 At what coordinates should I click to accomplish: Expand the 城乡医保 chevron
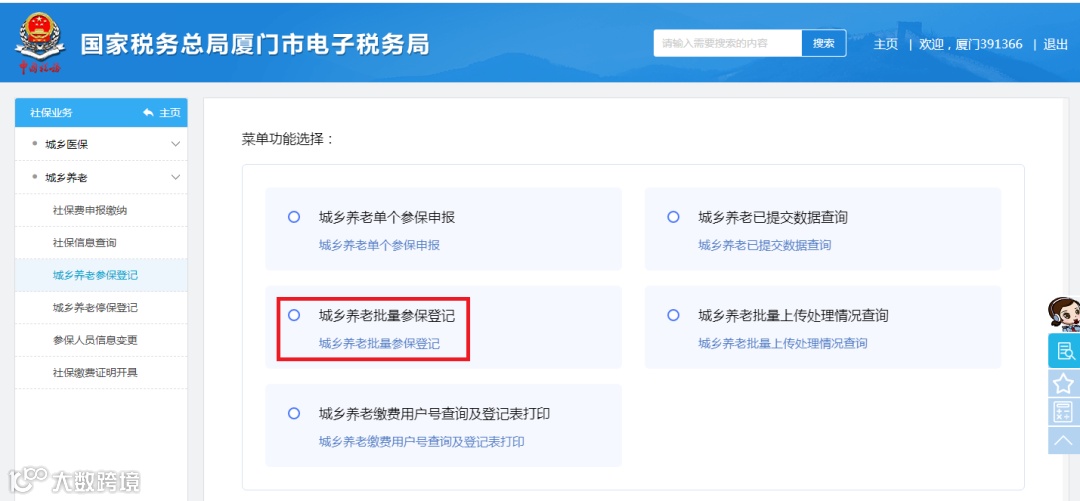tap(176, 144)
